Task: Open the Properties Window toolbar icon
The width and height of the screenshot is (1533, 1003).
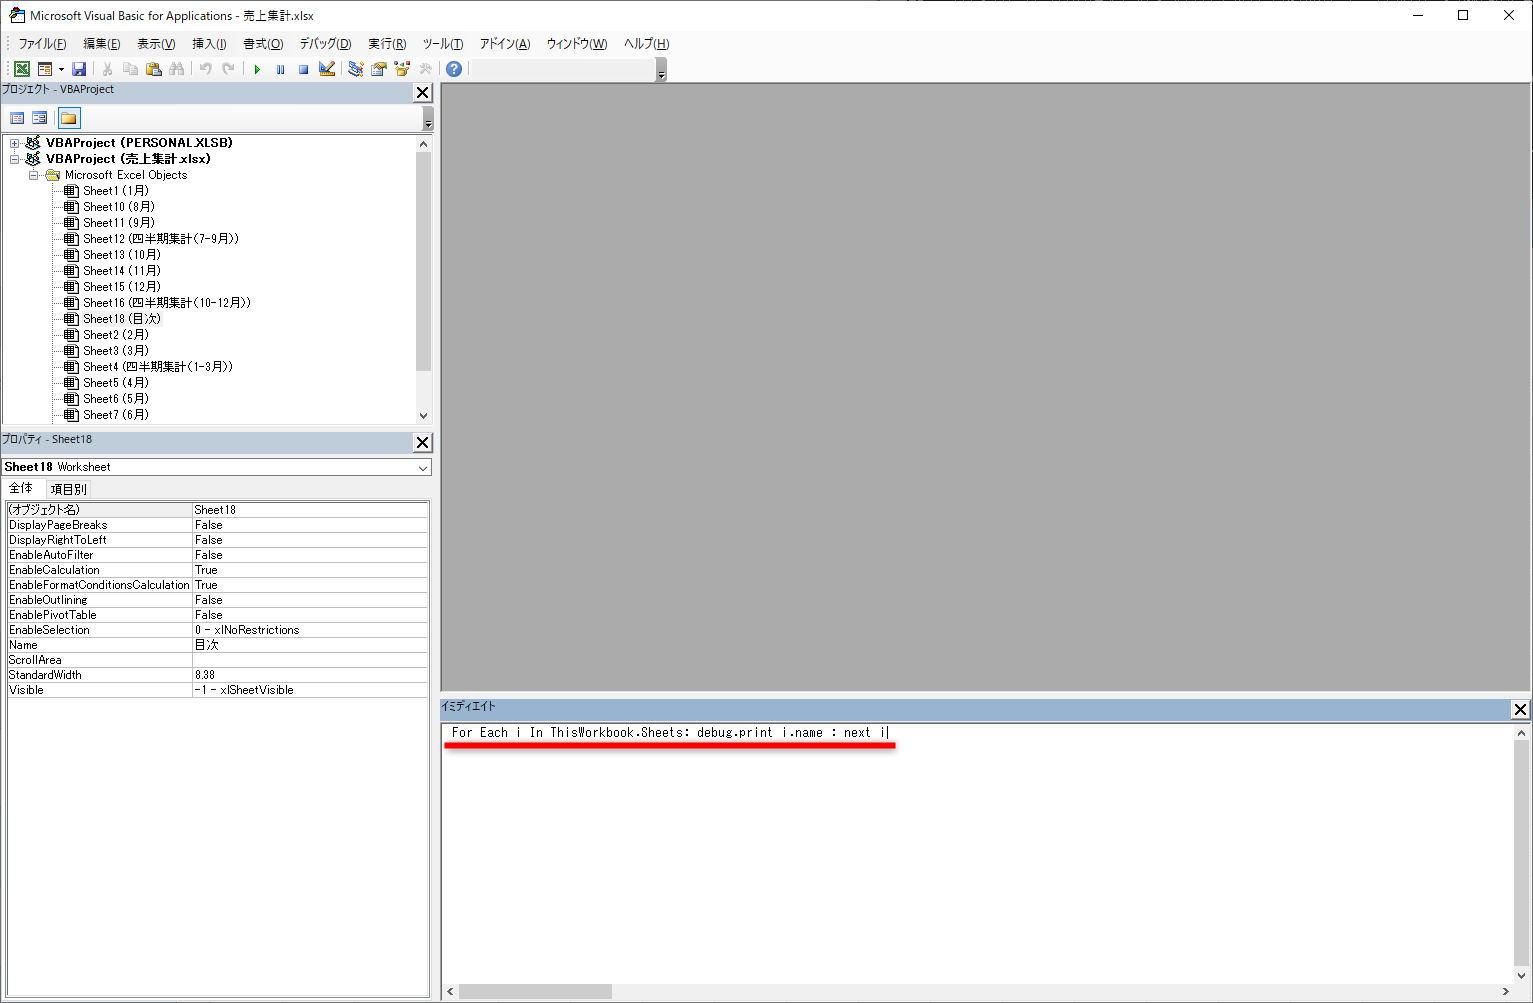Action: [379, 68]
